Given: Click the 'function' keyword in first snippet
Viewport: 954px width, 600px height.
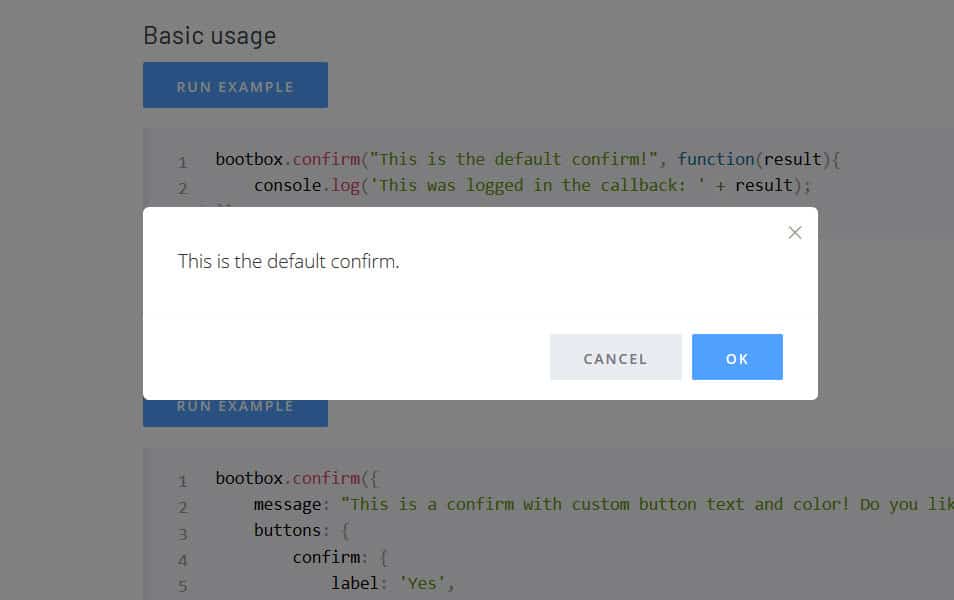Looking at the screenshot, I should (715, 159).
